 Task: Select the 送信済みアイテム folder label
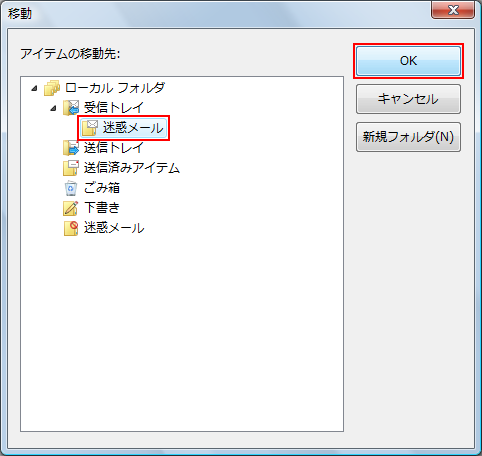(x=132, y=168)
